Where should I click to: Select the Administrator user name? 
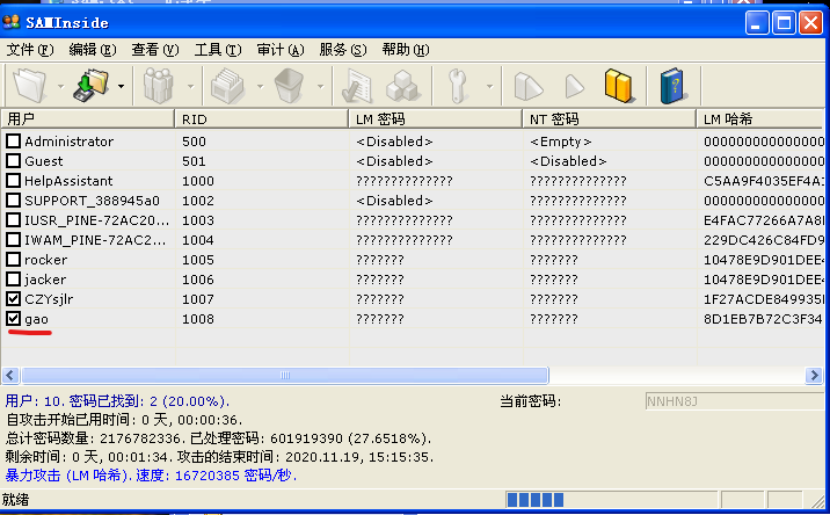click(69, 141)
